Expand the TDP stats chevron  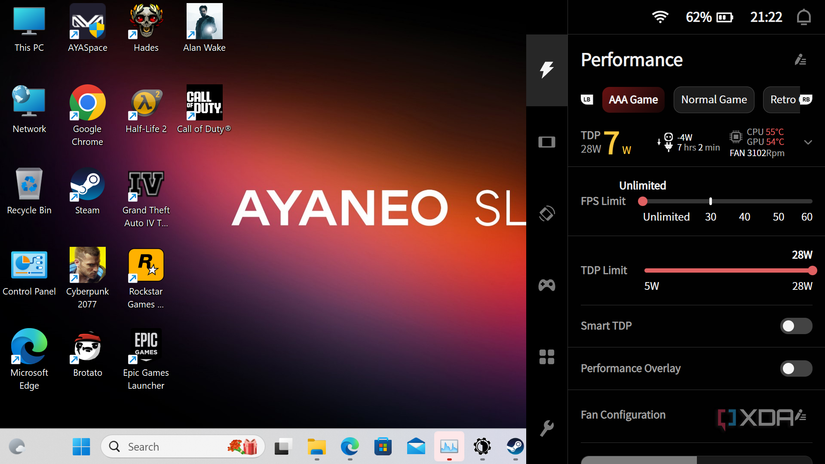click(x=808, y=142)
